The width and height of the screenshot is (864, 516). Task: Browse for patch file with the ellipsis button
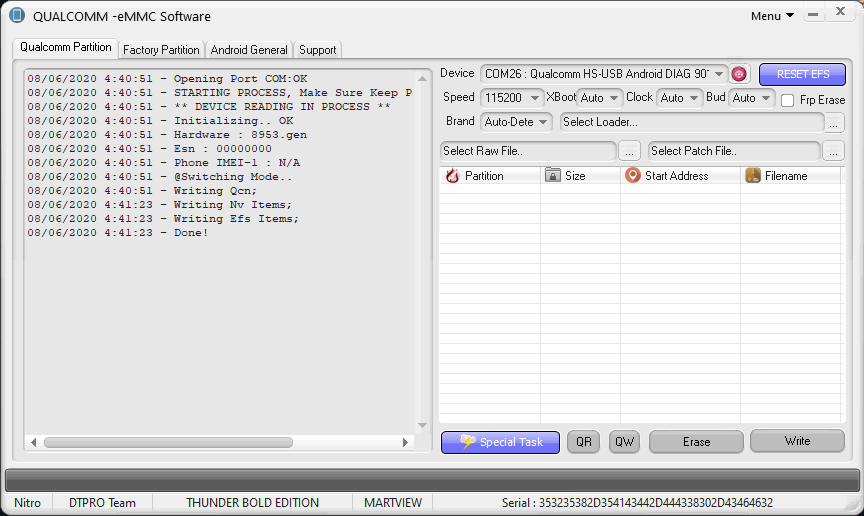click(x=833, y=151)
